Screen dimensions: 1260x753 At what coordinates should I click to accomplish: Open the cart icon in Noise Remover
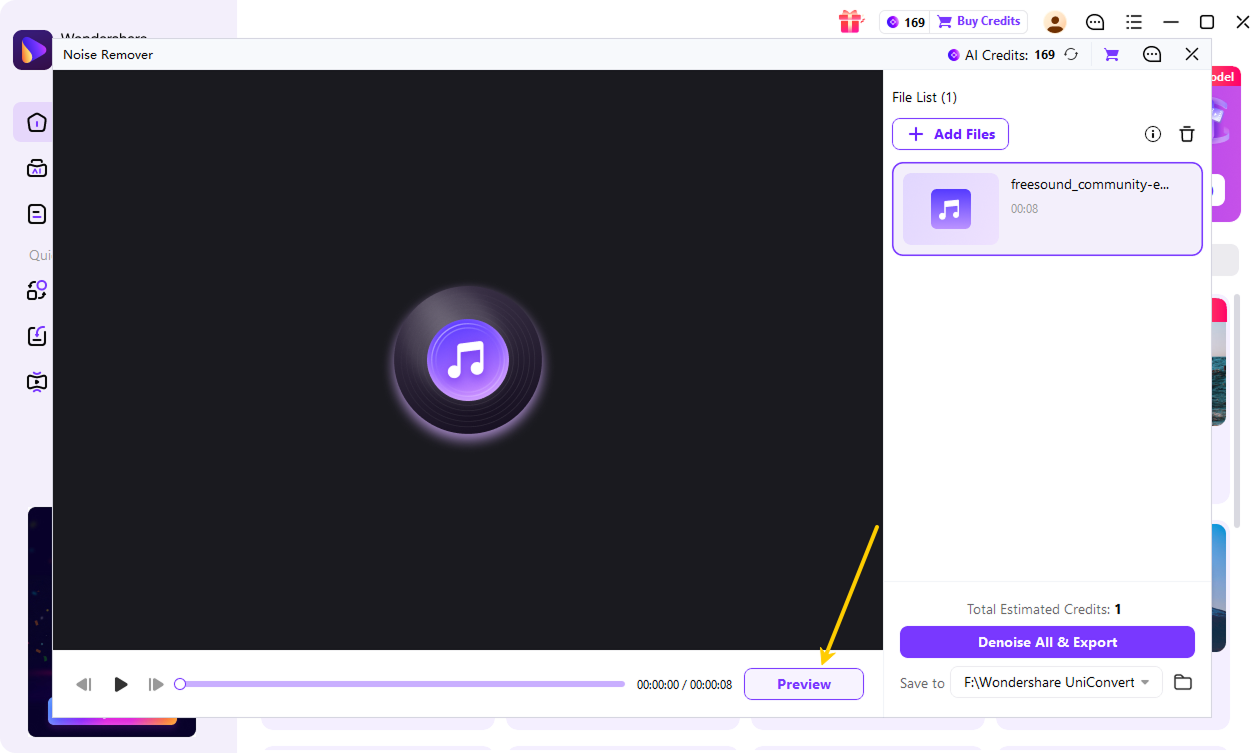(x=1111, y=55)
